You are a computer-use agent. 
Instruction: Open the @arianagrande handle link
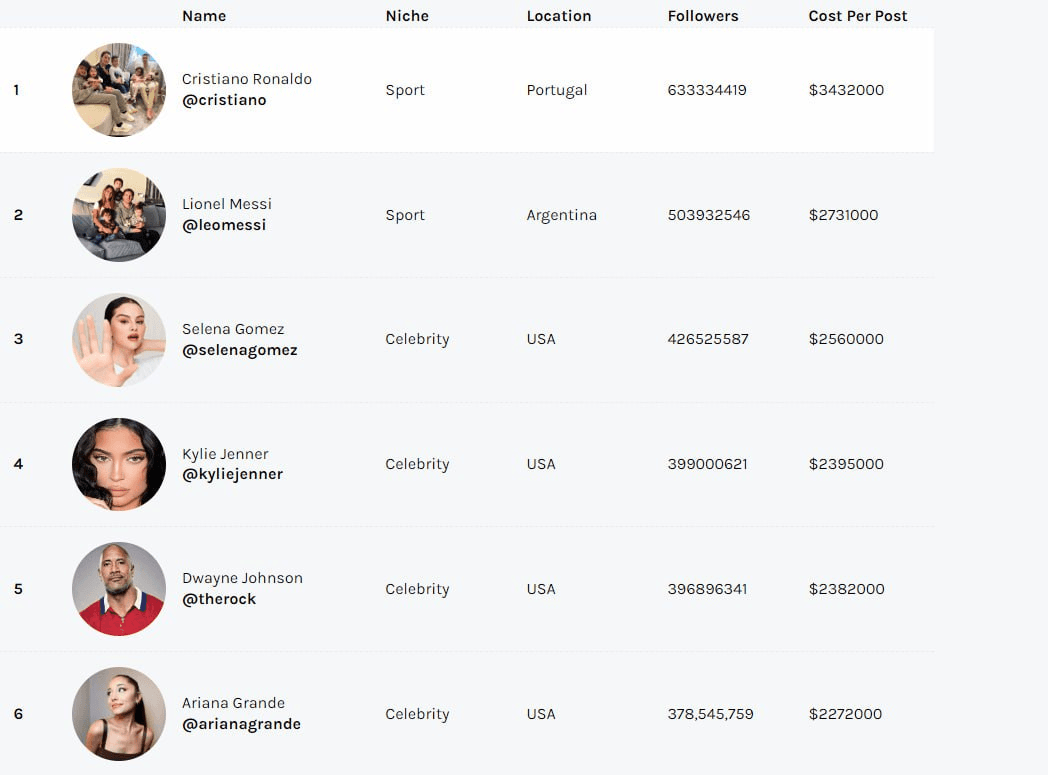241,724
